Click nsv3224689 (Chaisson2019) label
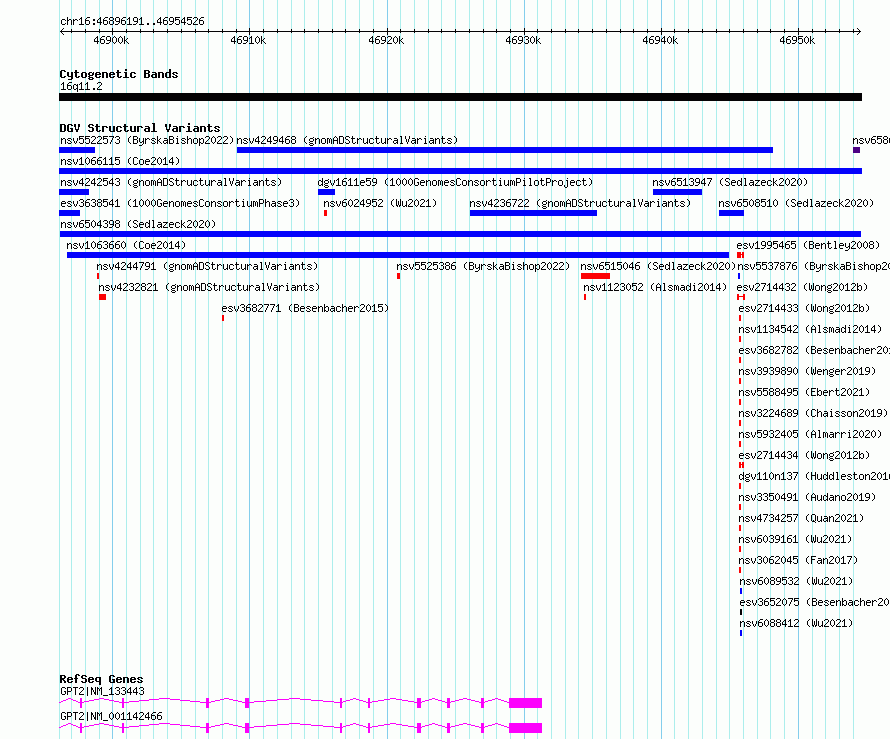 813,413
